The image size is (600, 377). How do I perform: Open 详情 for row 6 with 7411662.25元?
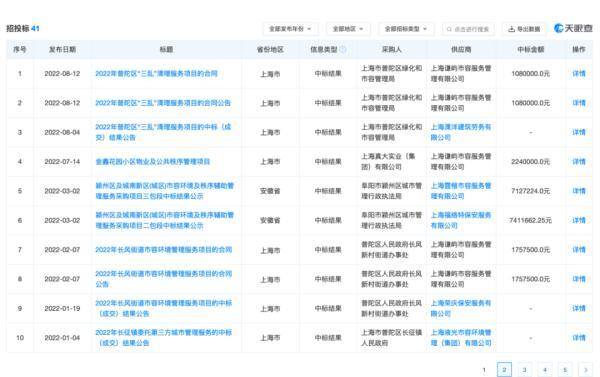pyautogui.click(x=579, y=220)
